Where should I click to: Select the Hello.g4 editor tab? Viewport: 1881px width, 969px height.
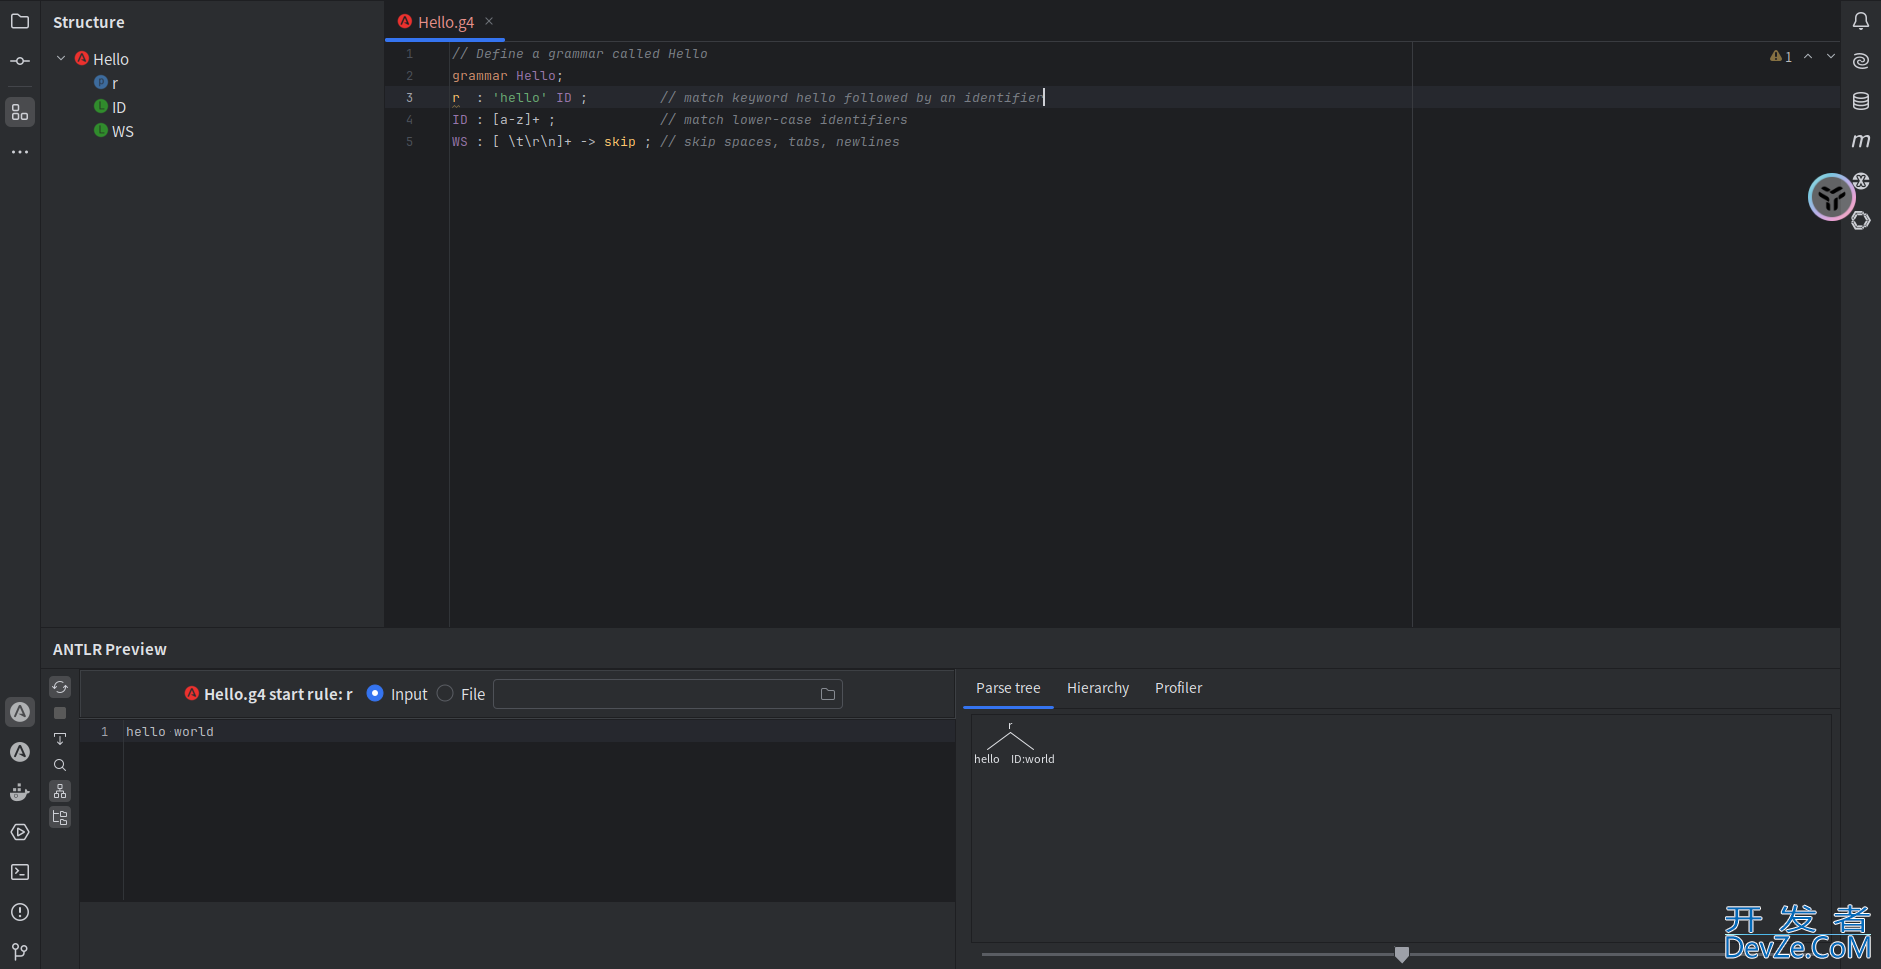point(446,22)
